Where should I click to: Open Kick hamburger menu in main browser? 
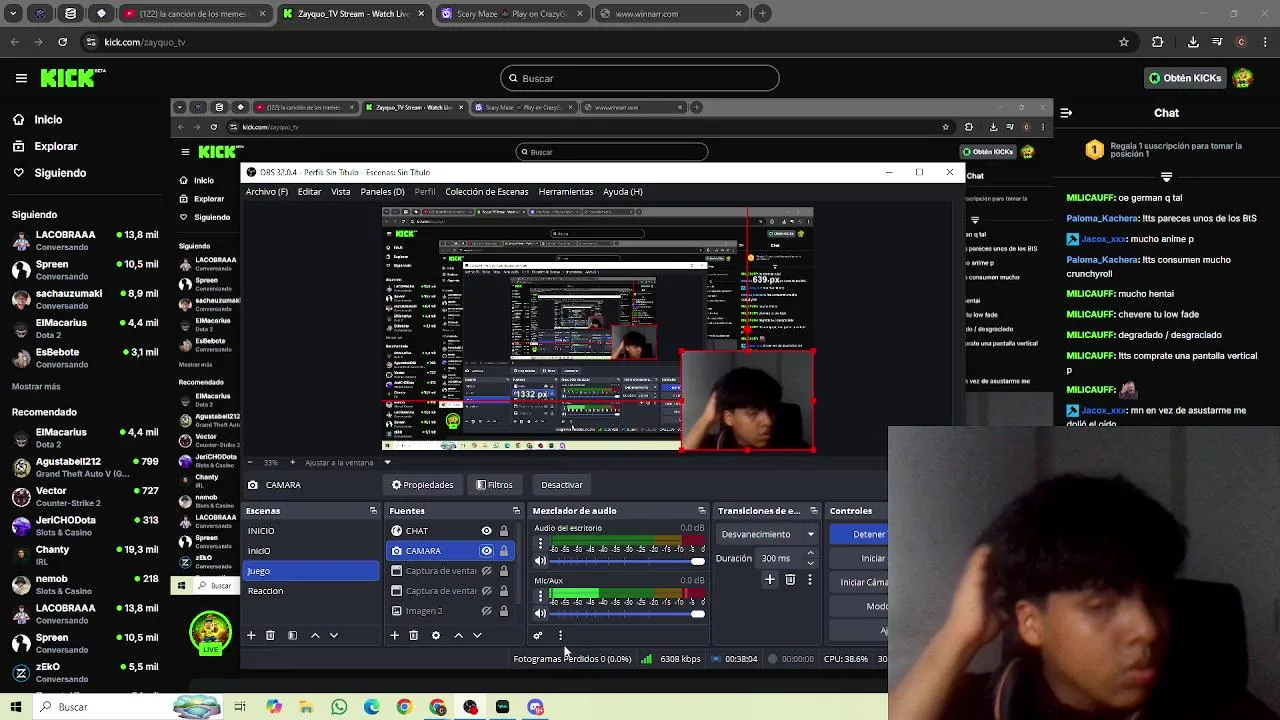[x=21, y=78]
